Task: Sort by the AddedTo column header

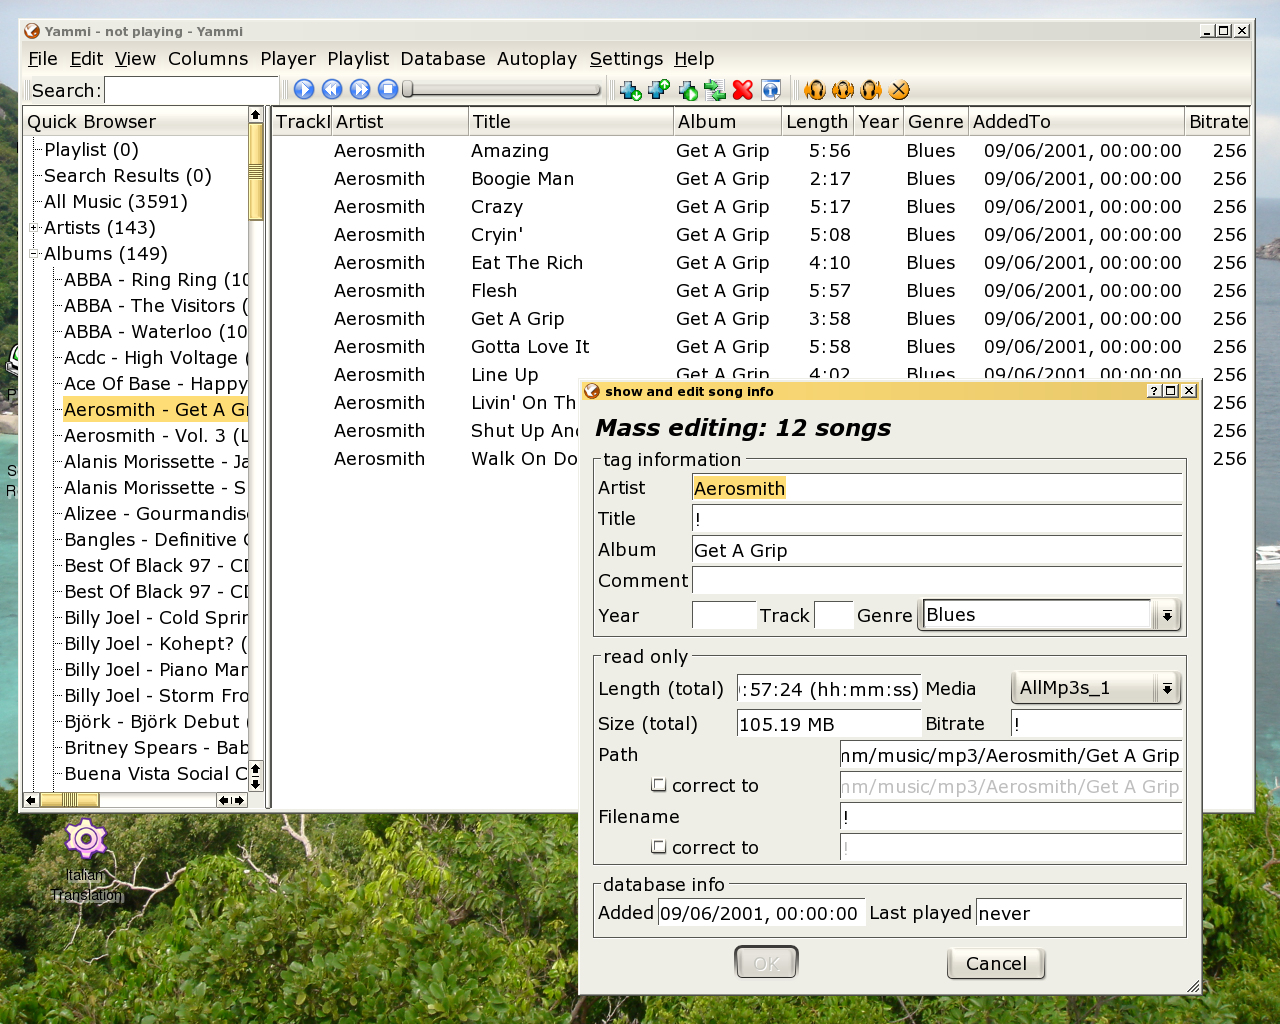Action: coord(1076,122)
